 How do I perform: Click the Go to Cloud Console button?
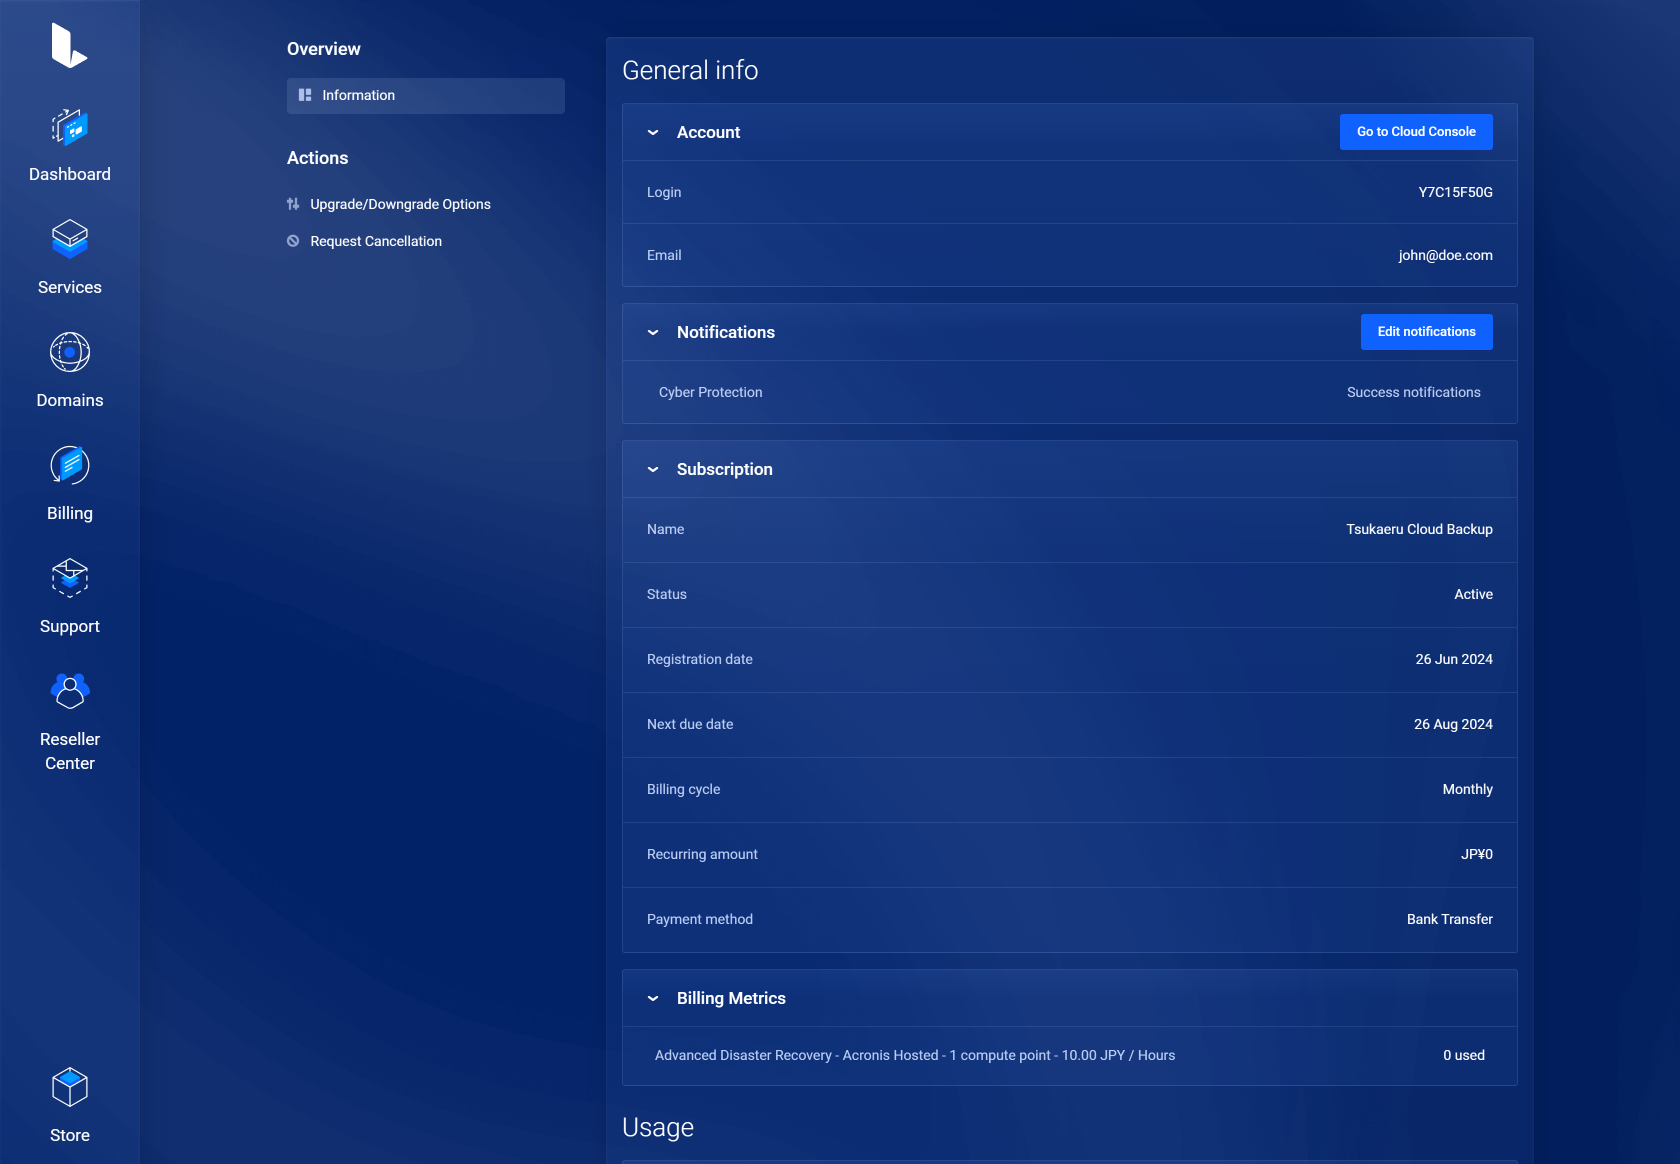(1416, 132)
